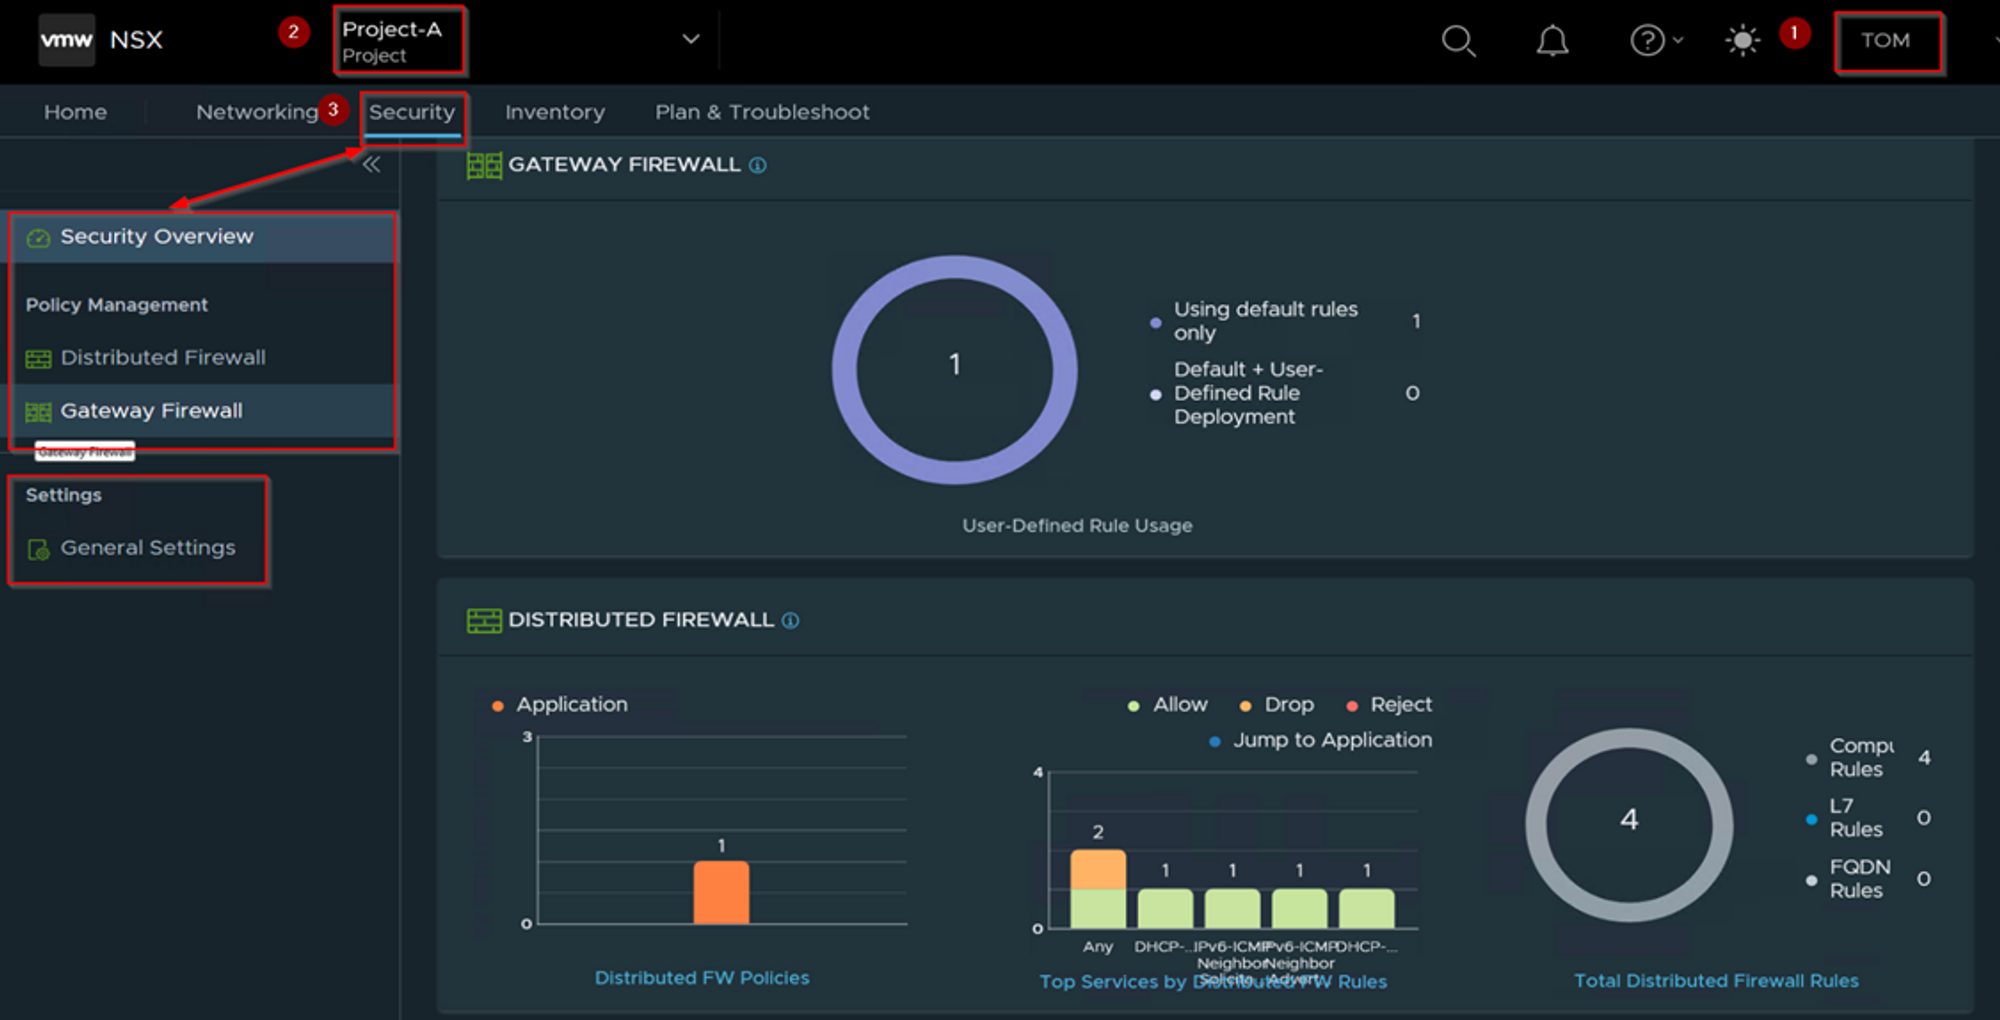Open the help question mark menu

point(1655,41)
